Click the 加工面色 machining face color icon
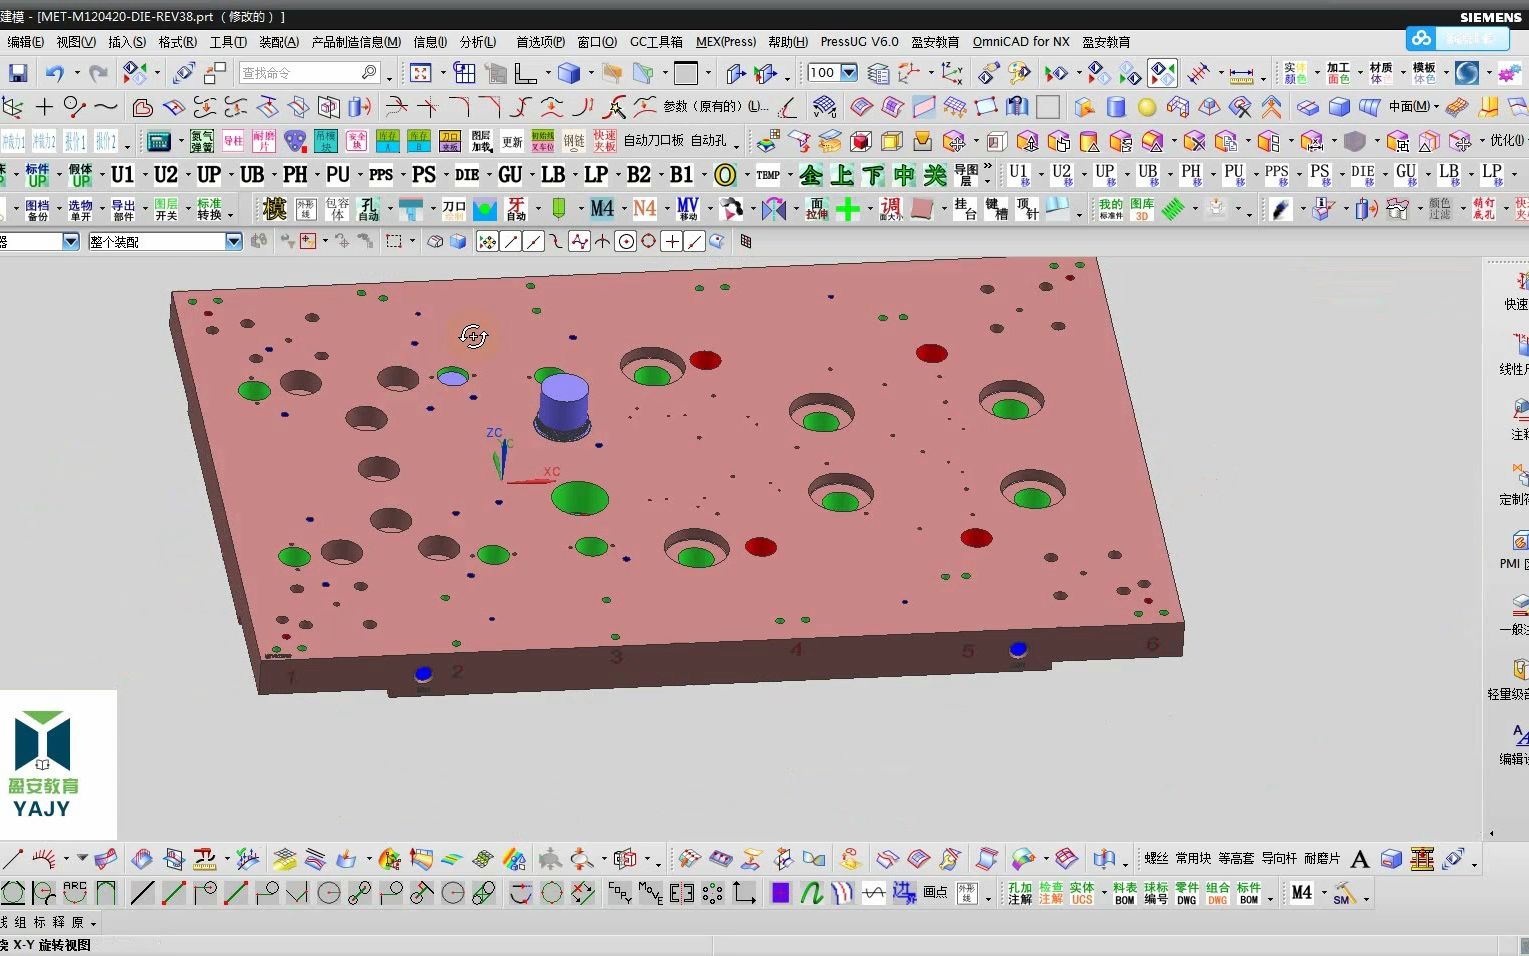The height and width of the screenshot is (956, 1529). [x=1338, y=73]
